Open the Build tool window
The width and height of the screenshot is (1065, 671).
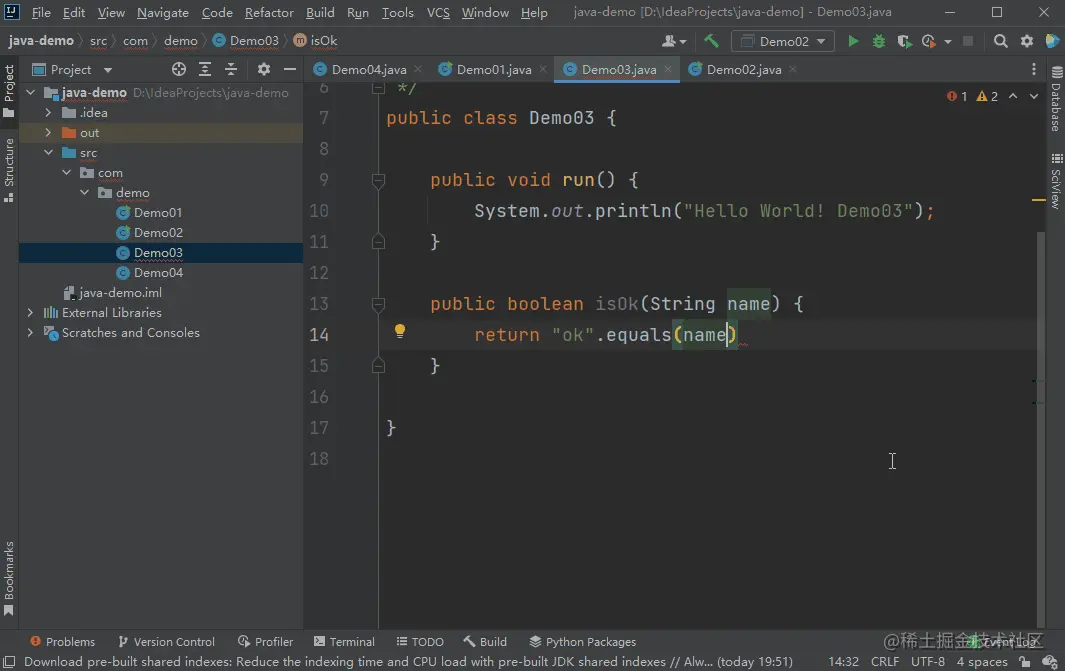[x=485, y=642]
